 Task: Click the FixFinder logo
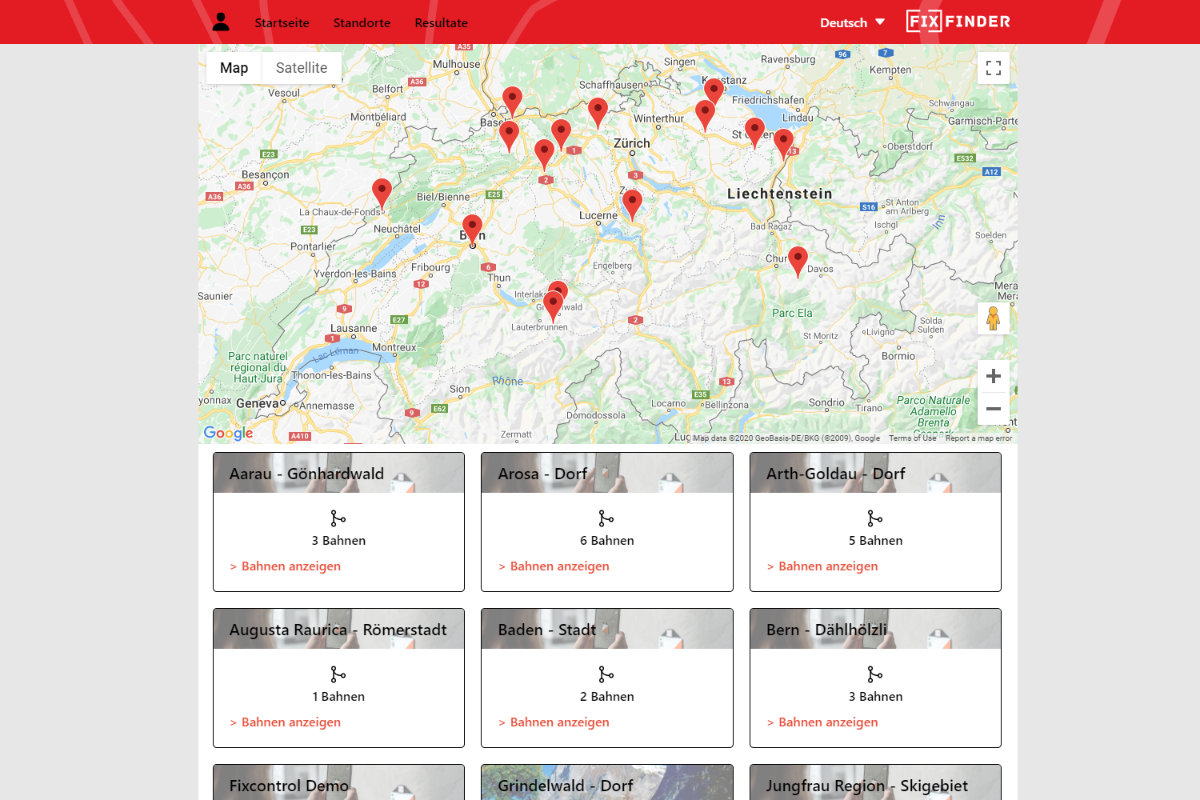tap(958, 21)
